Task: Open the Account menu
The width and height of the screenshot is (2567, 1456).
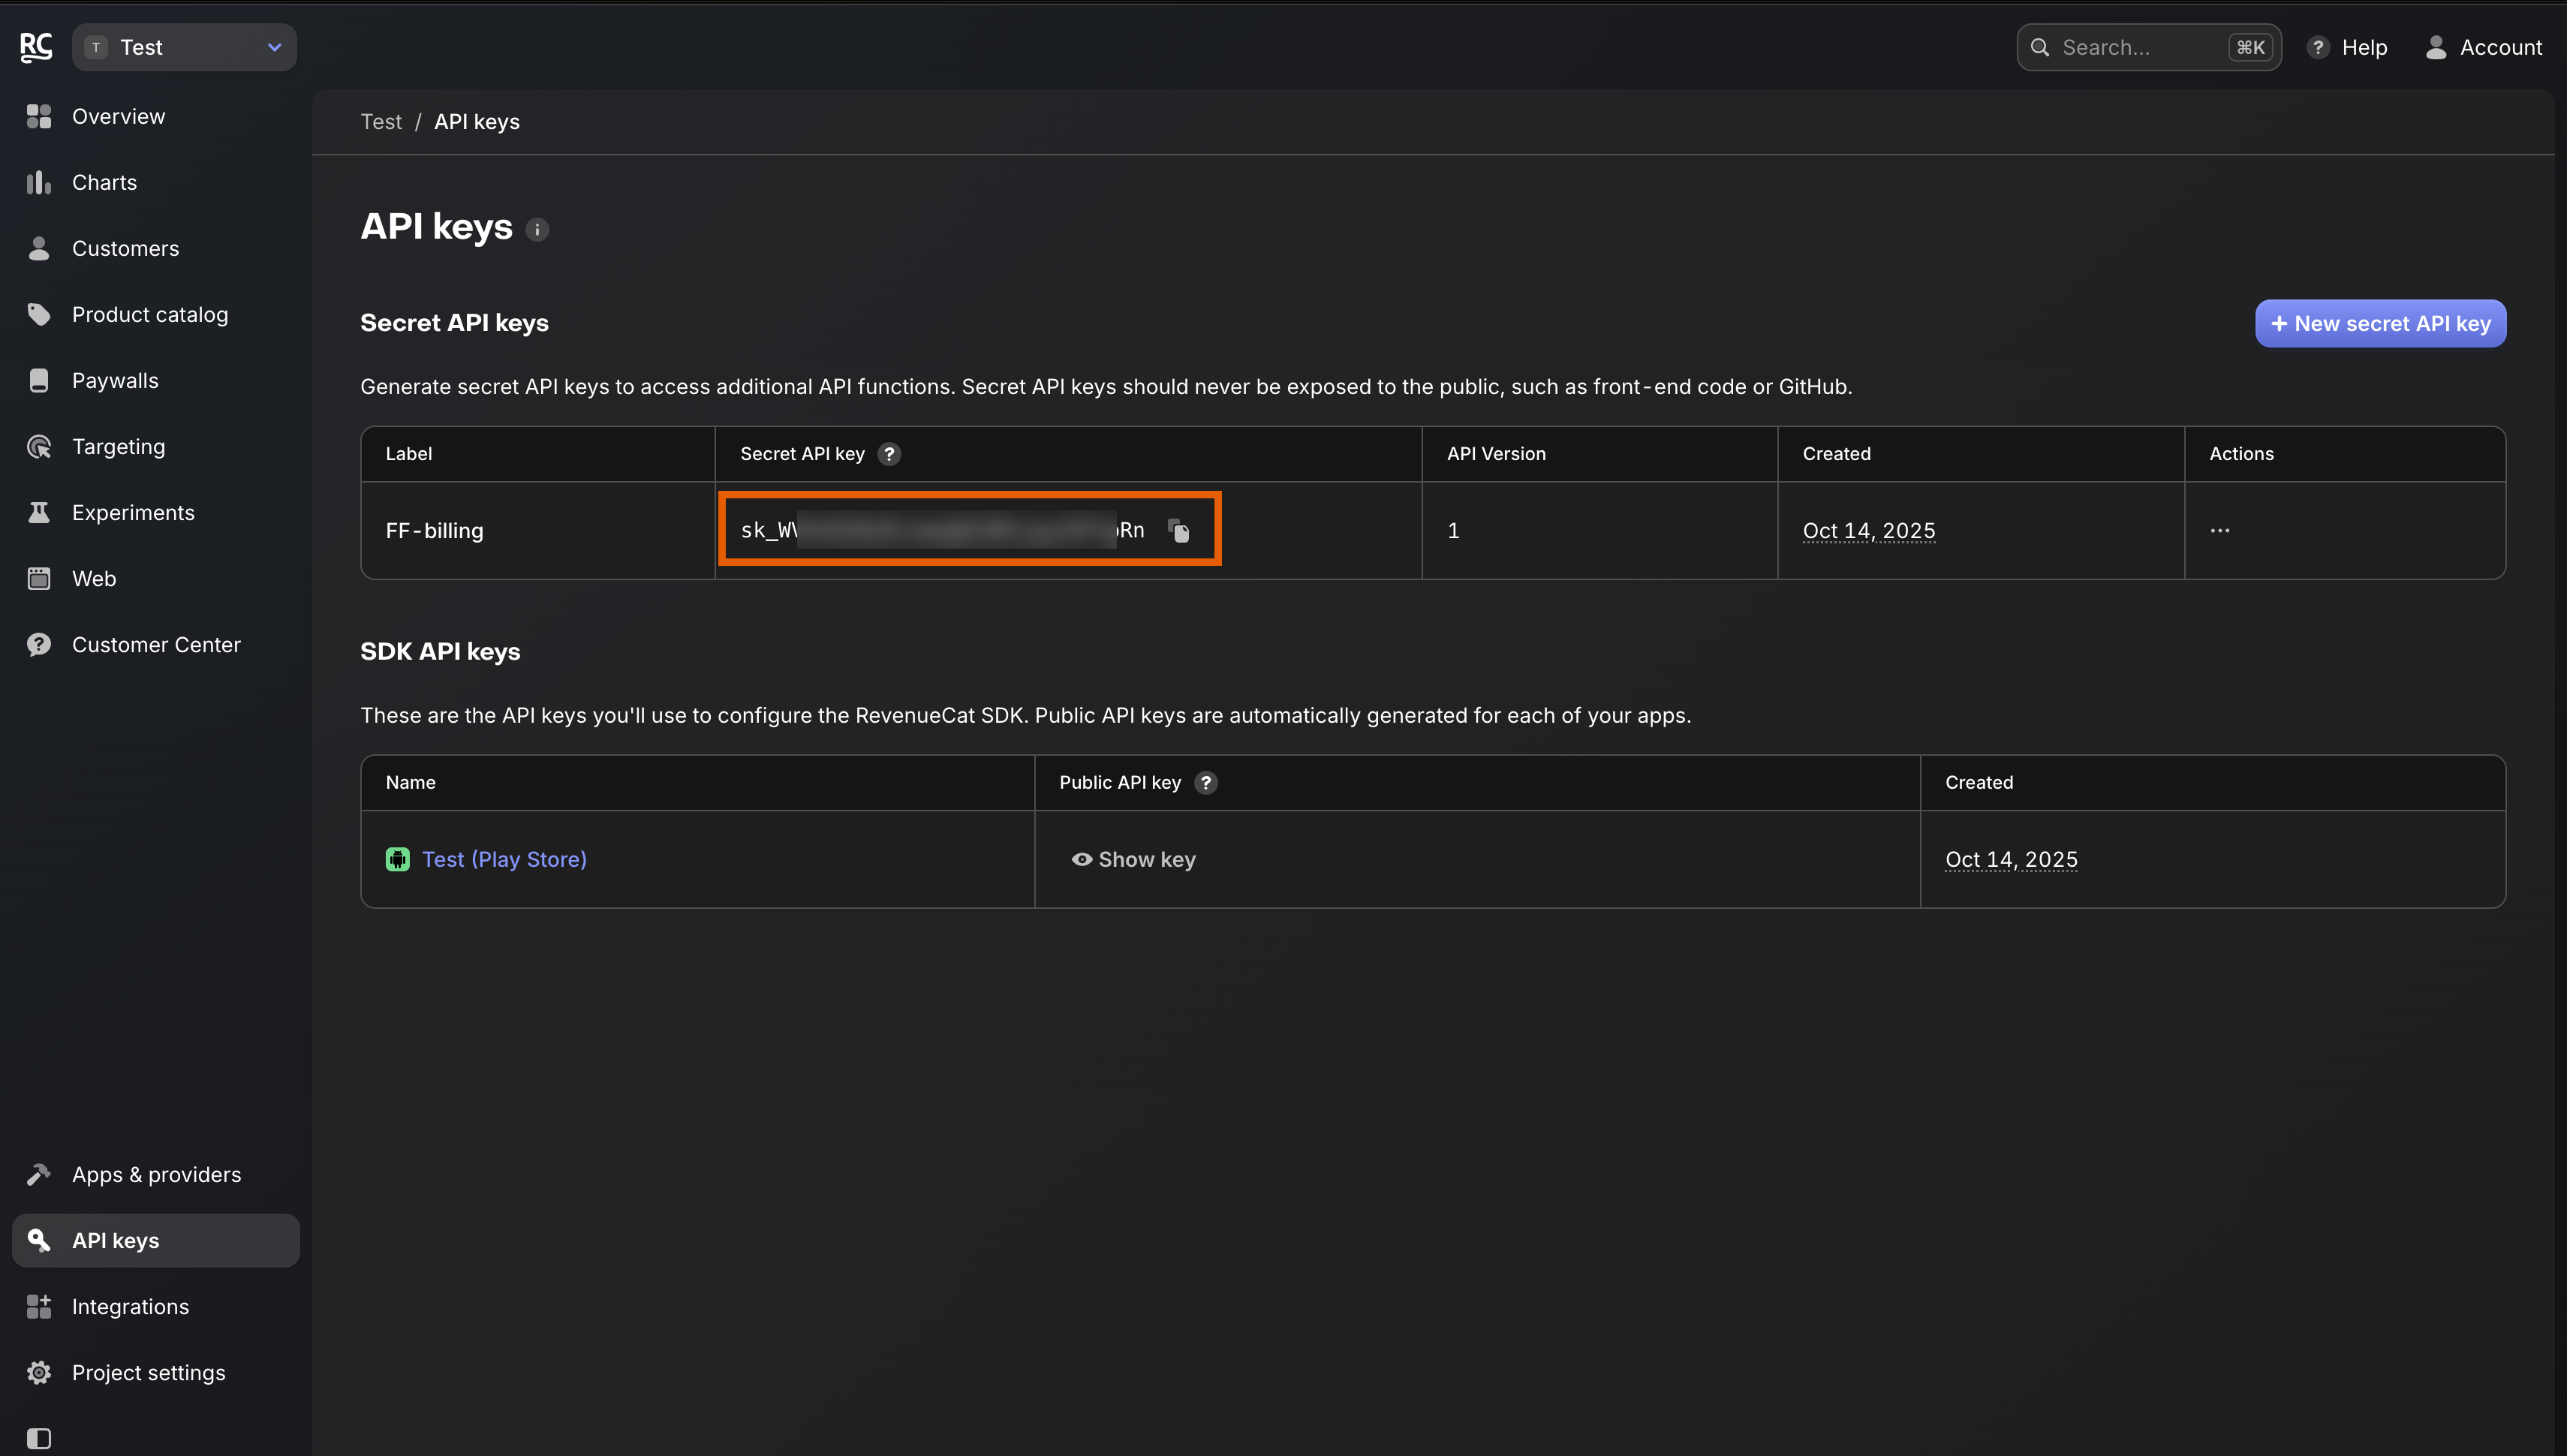Action: tap(2483, 47)
